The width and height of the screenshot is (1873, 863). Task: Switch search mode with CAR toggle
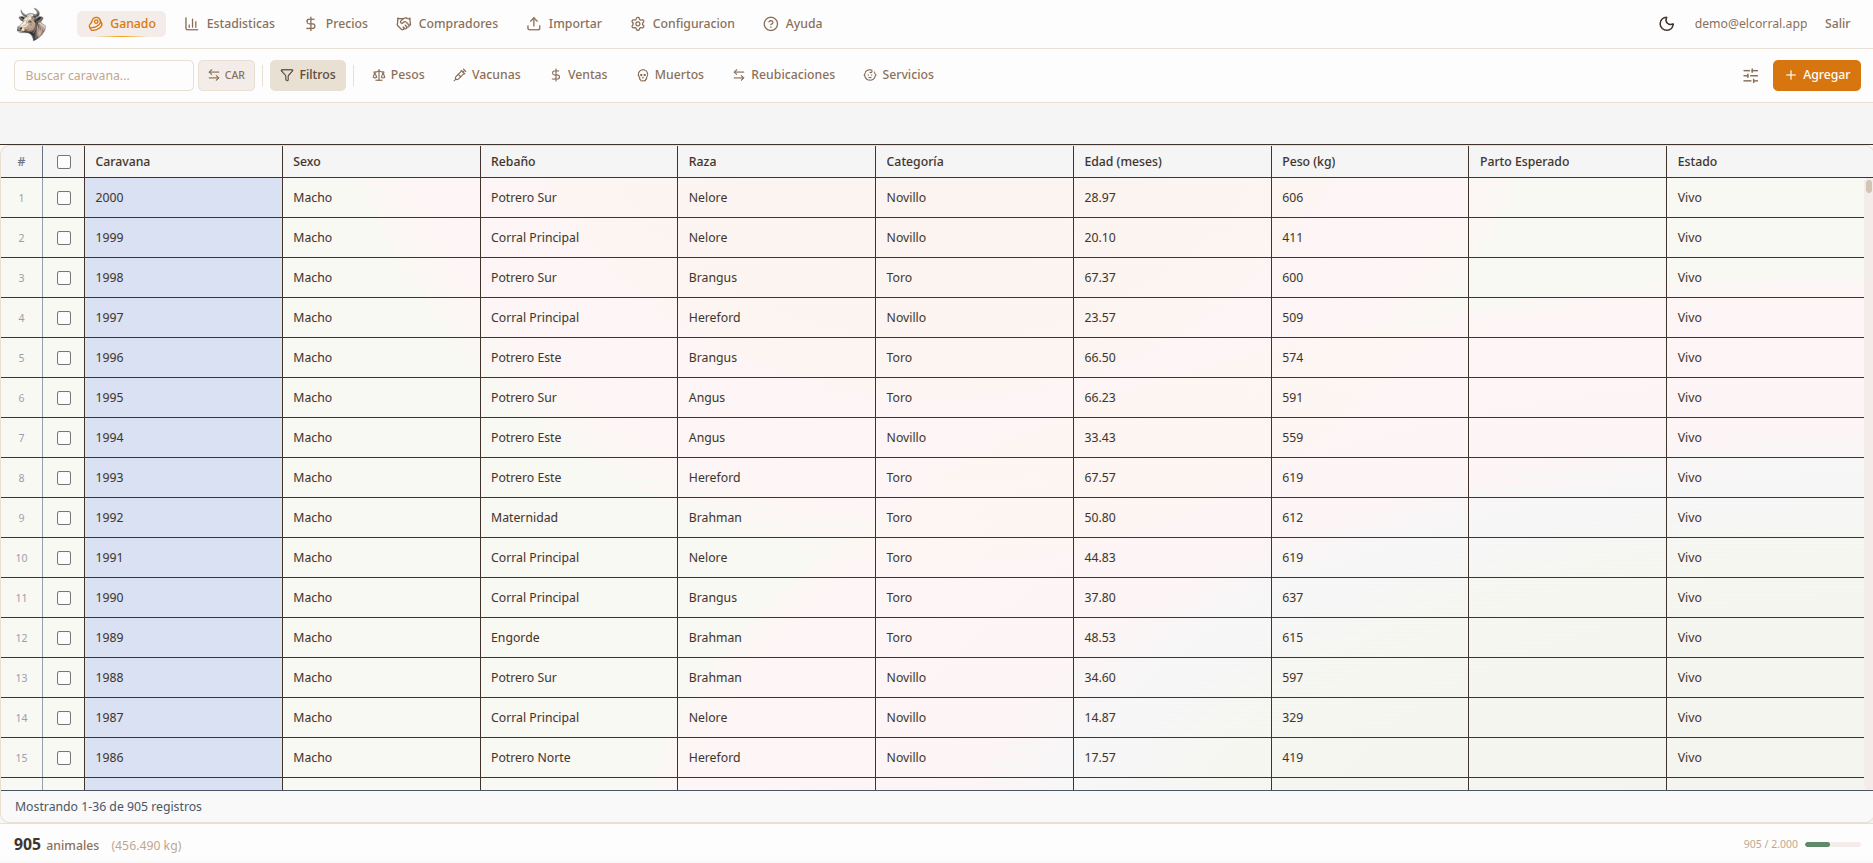point(227,75)
